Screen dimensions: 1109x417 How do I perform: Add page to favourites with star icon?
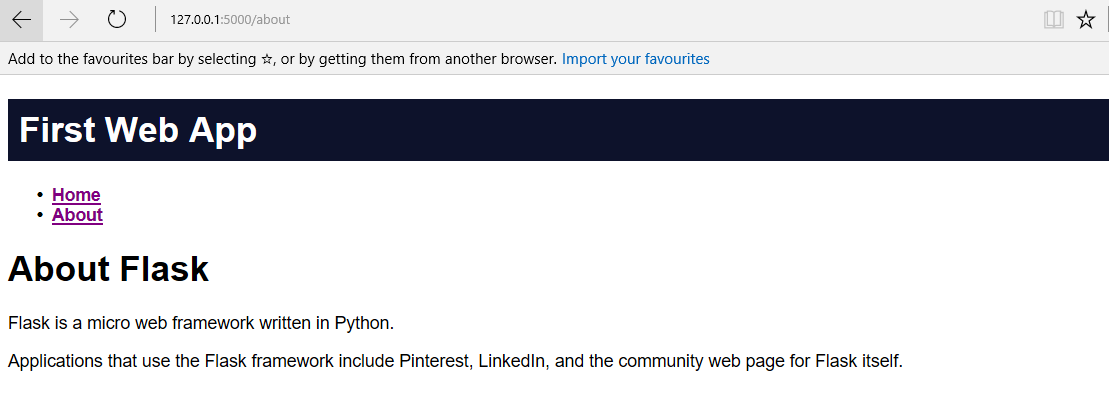pos(1086,20)
